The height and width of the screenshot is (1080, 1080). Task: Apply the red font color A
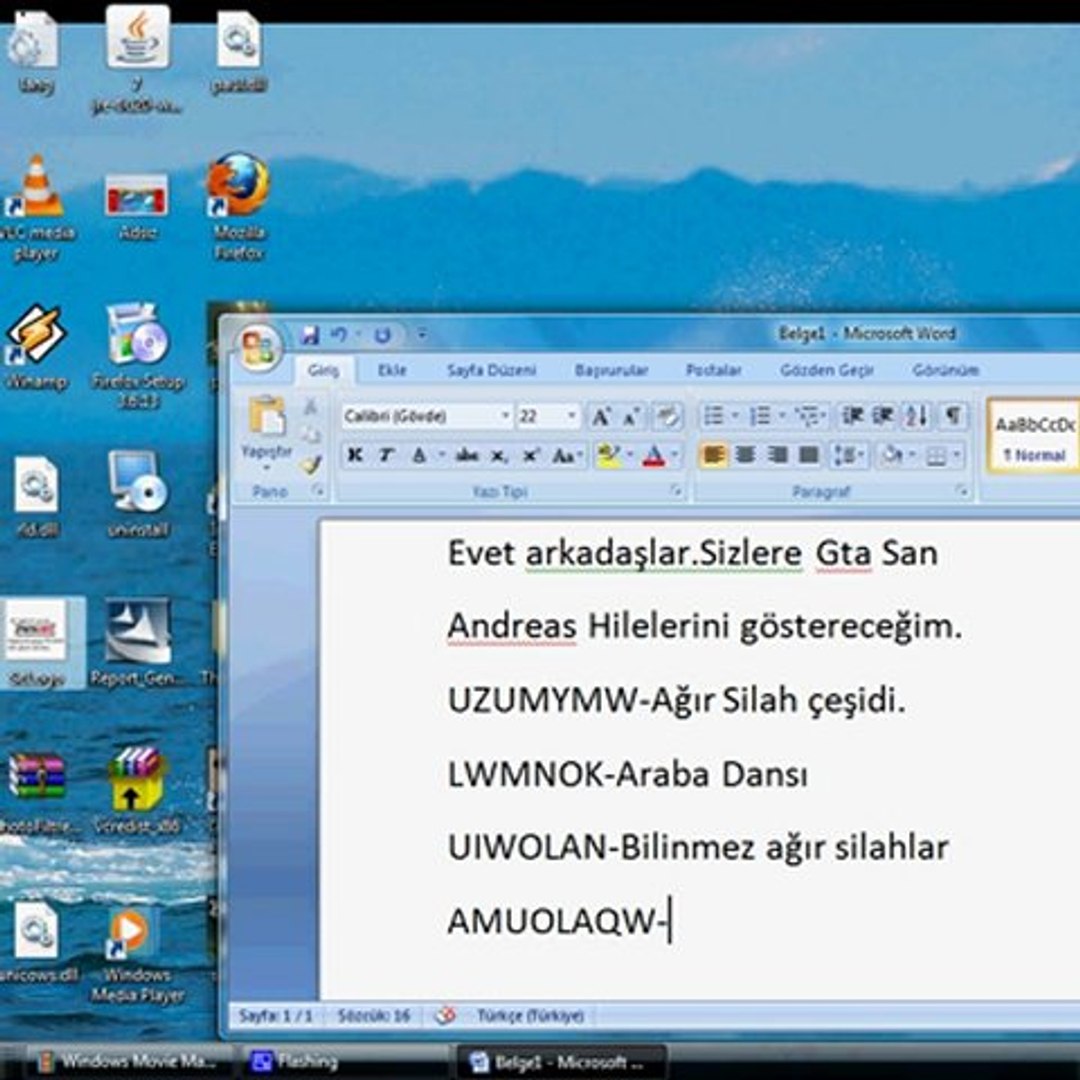[653, 455]
